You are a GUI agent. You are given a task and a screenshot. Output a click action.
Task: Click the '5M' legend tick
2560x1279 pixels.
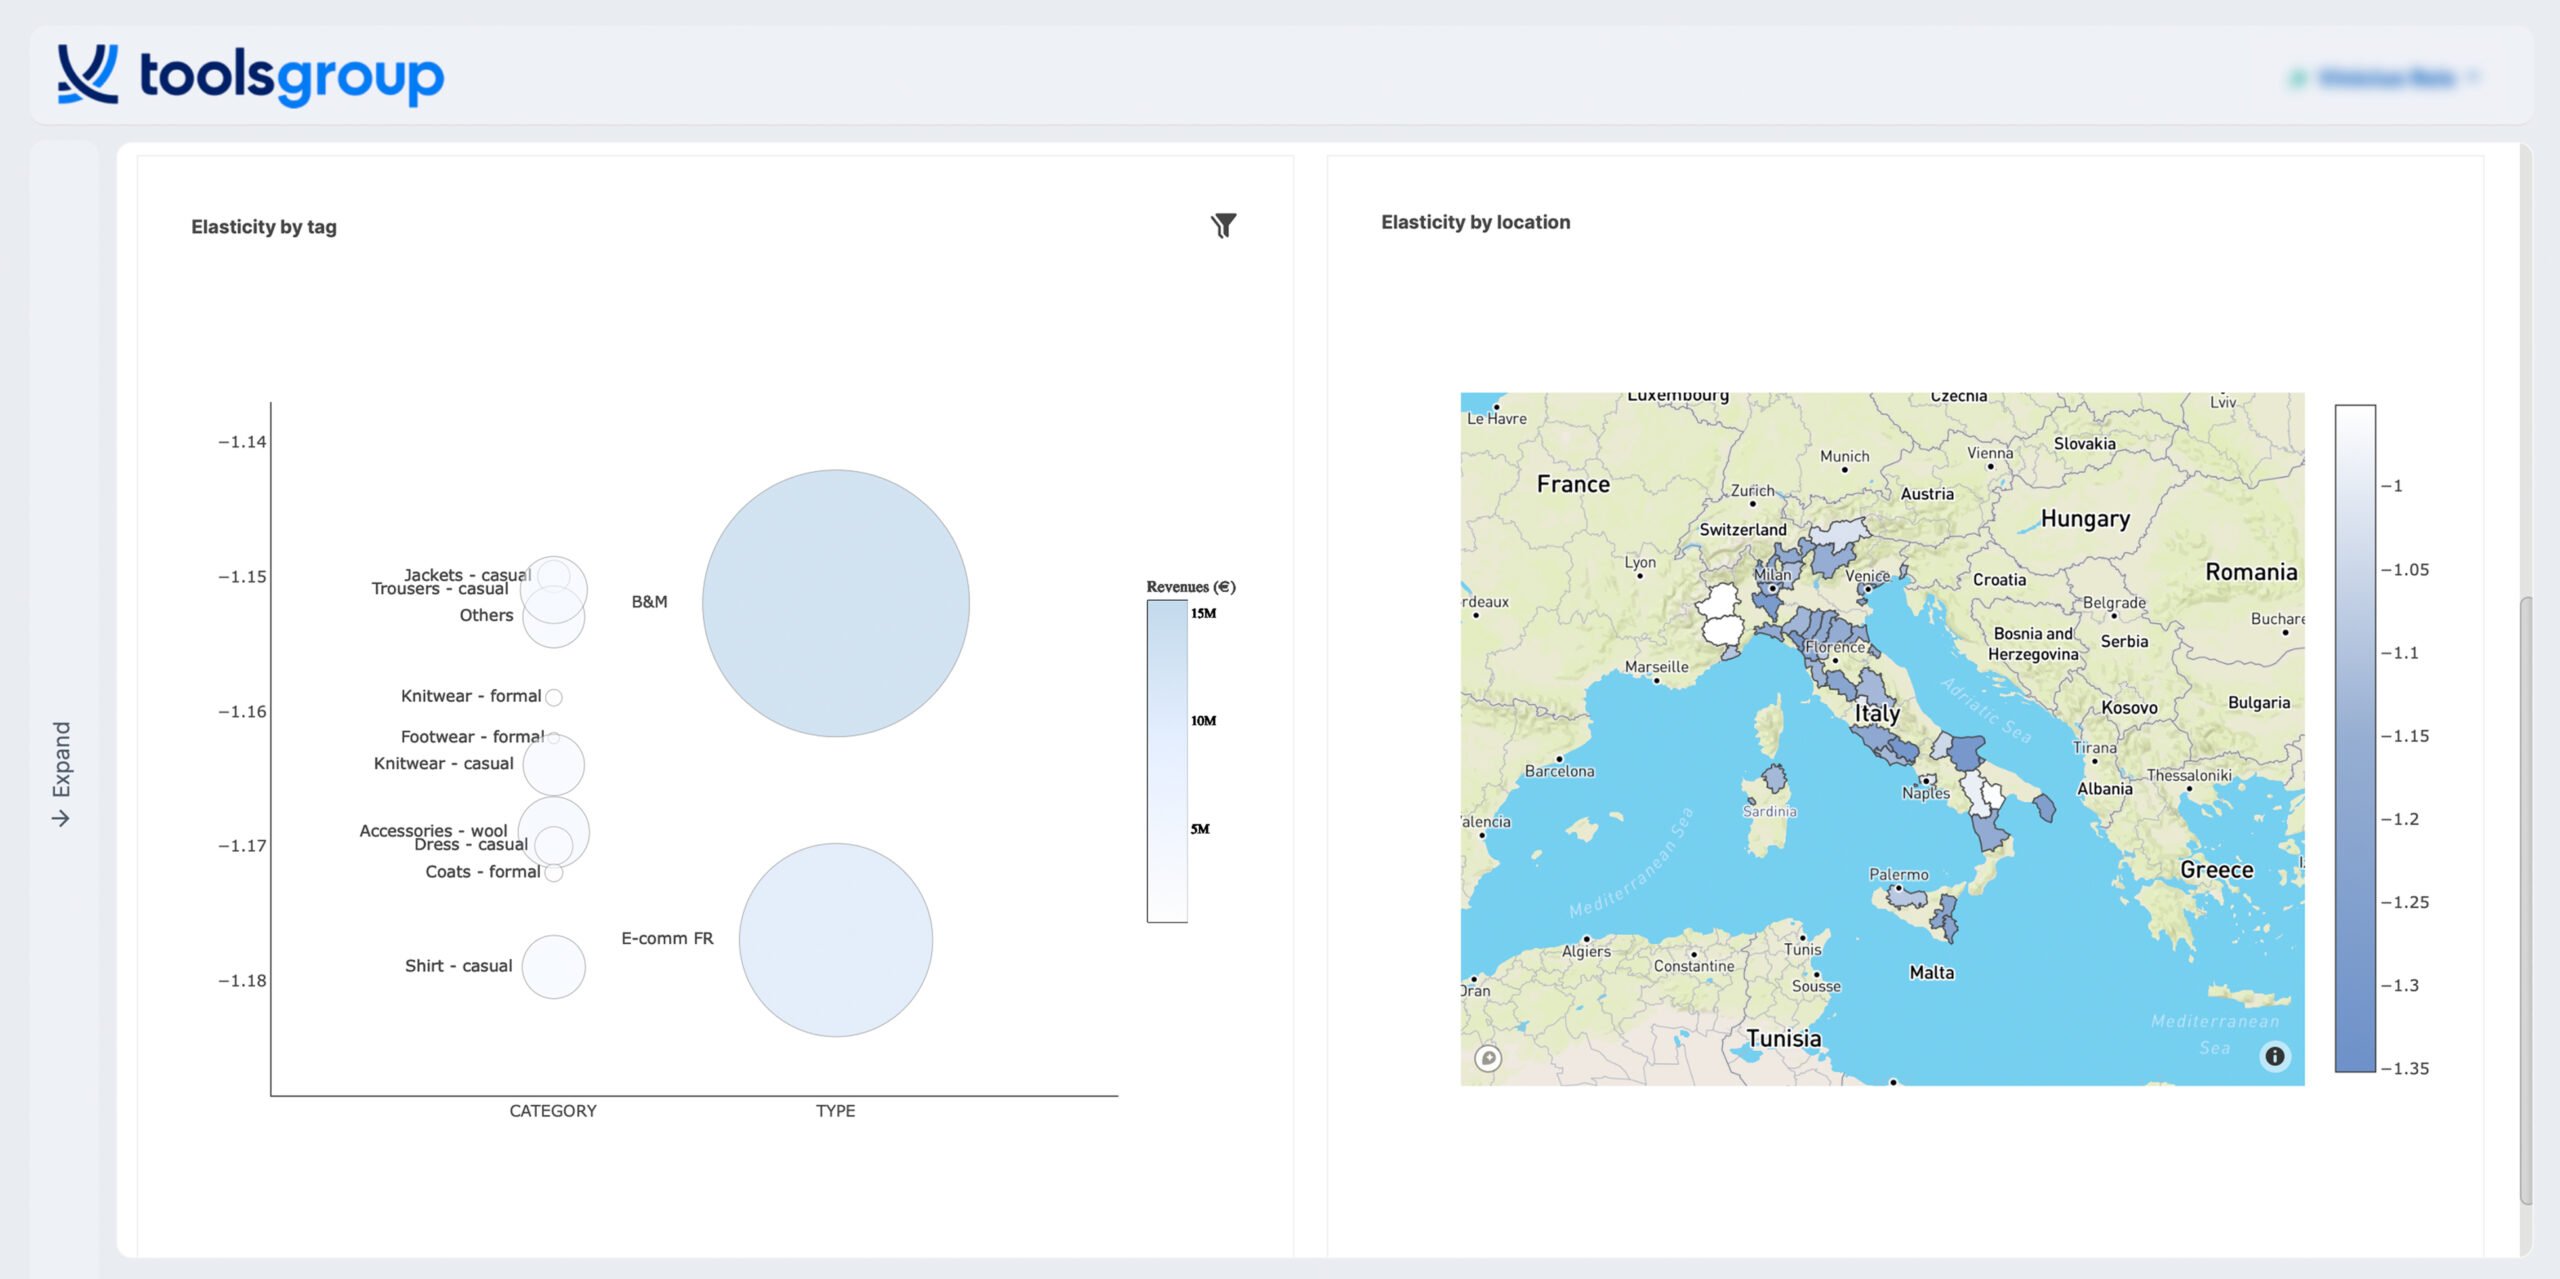coord(1200,829)
